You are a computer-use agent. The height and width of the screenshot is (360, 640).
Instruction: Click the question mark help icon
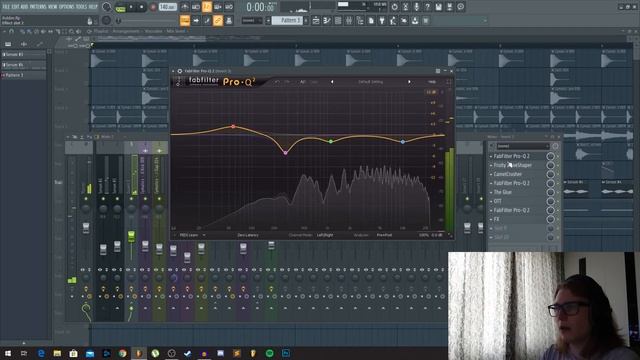pos(427,7)
